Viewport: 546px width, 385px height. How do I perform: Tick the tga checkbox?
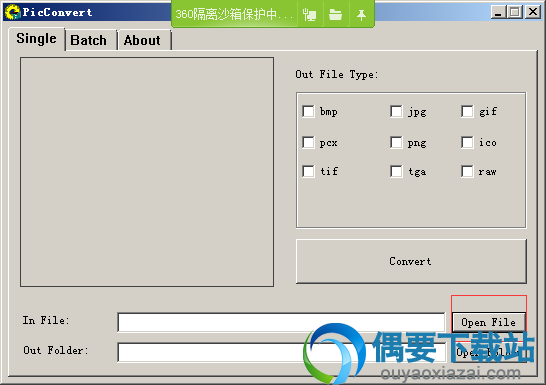pyautogui.click(x=396, y=171)
